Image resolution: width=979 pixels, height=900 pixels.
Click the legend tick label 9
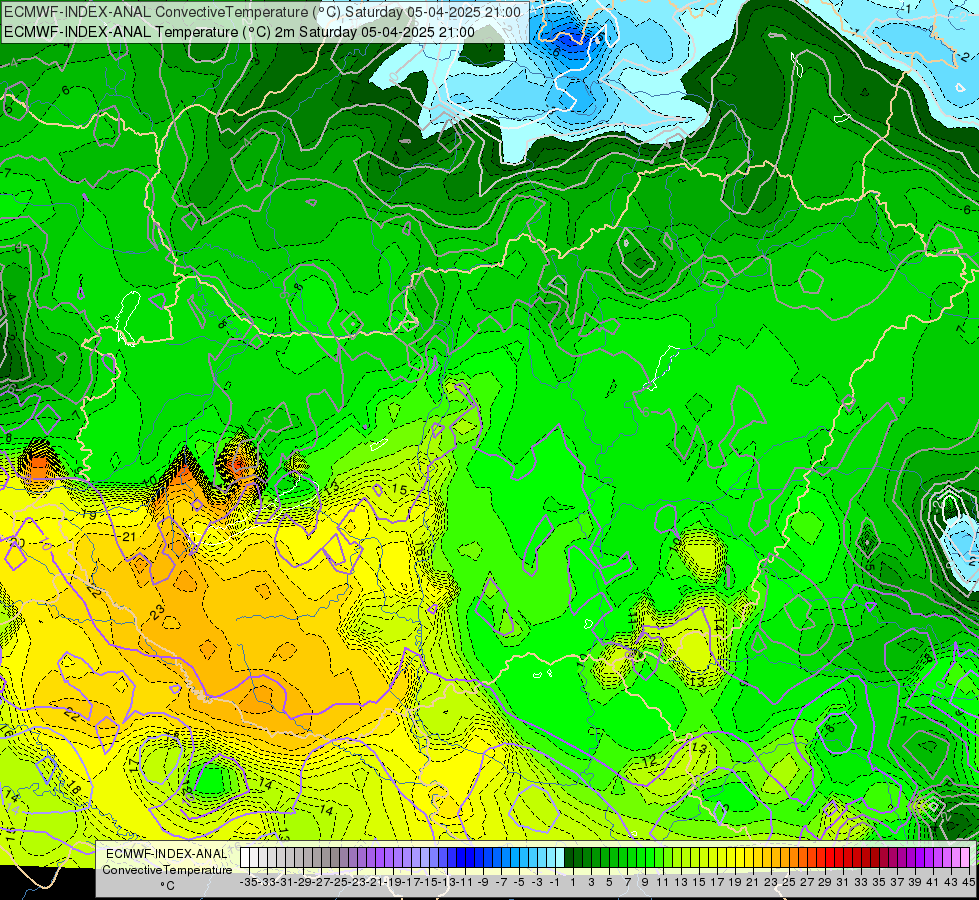point(644,882)
